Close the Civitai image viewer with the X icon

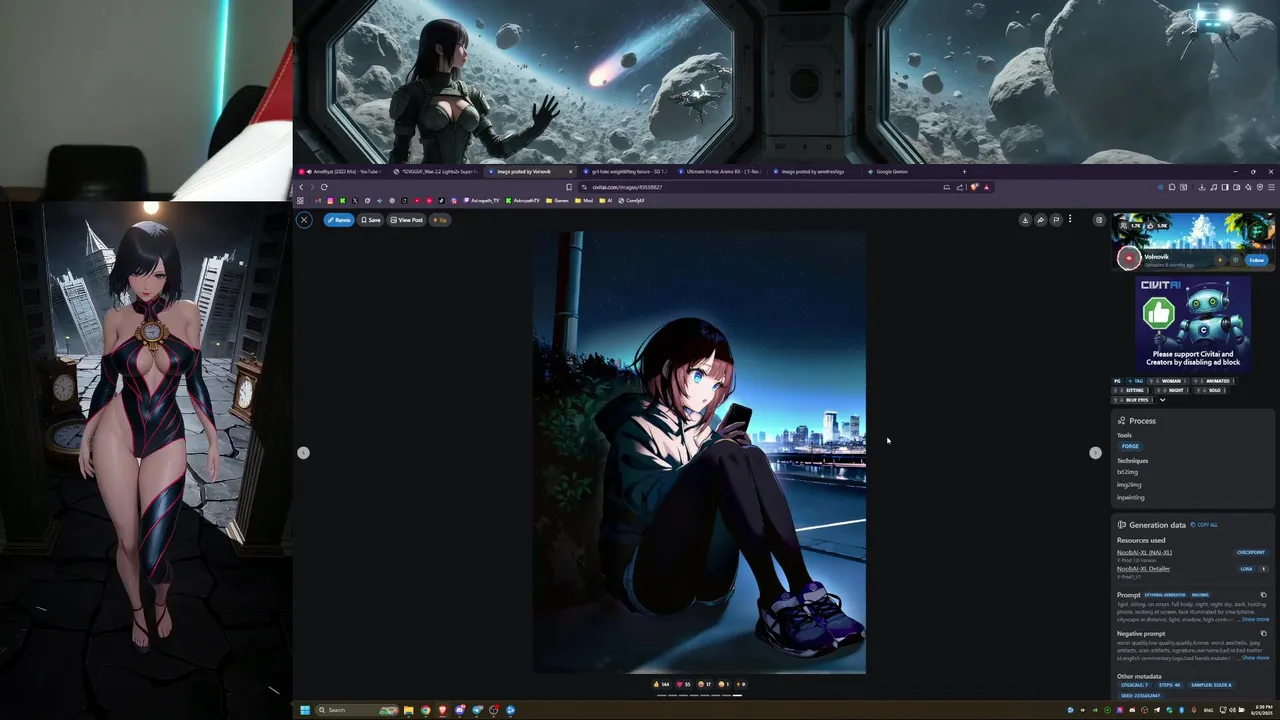click(304, 220)
